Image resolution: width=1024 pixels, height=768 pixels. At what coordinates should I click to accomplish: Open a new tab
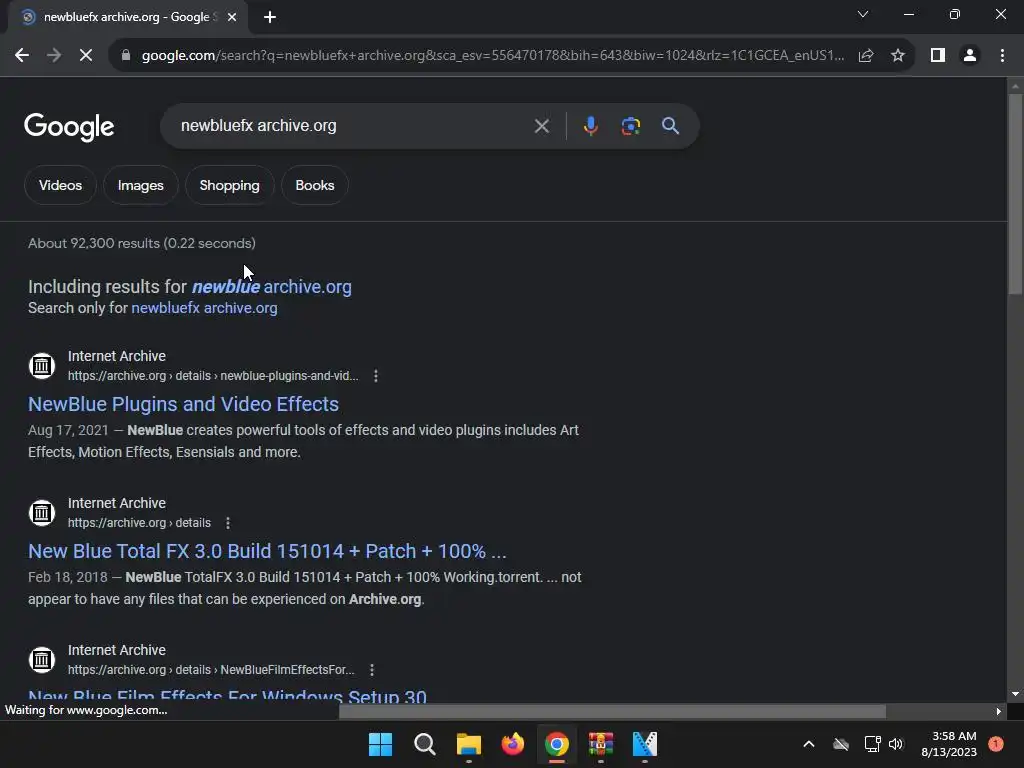coord(270,17)
